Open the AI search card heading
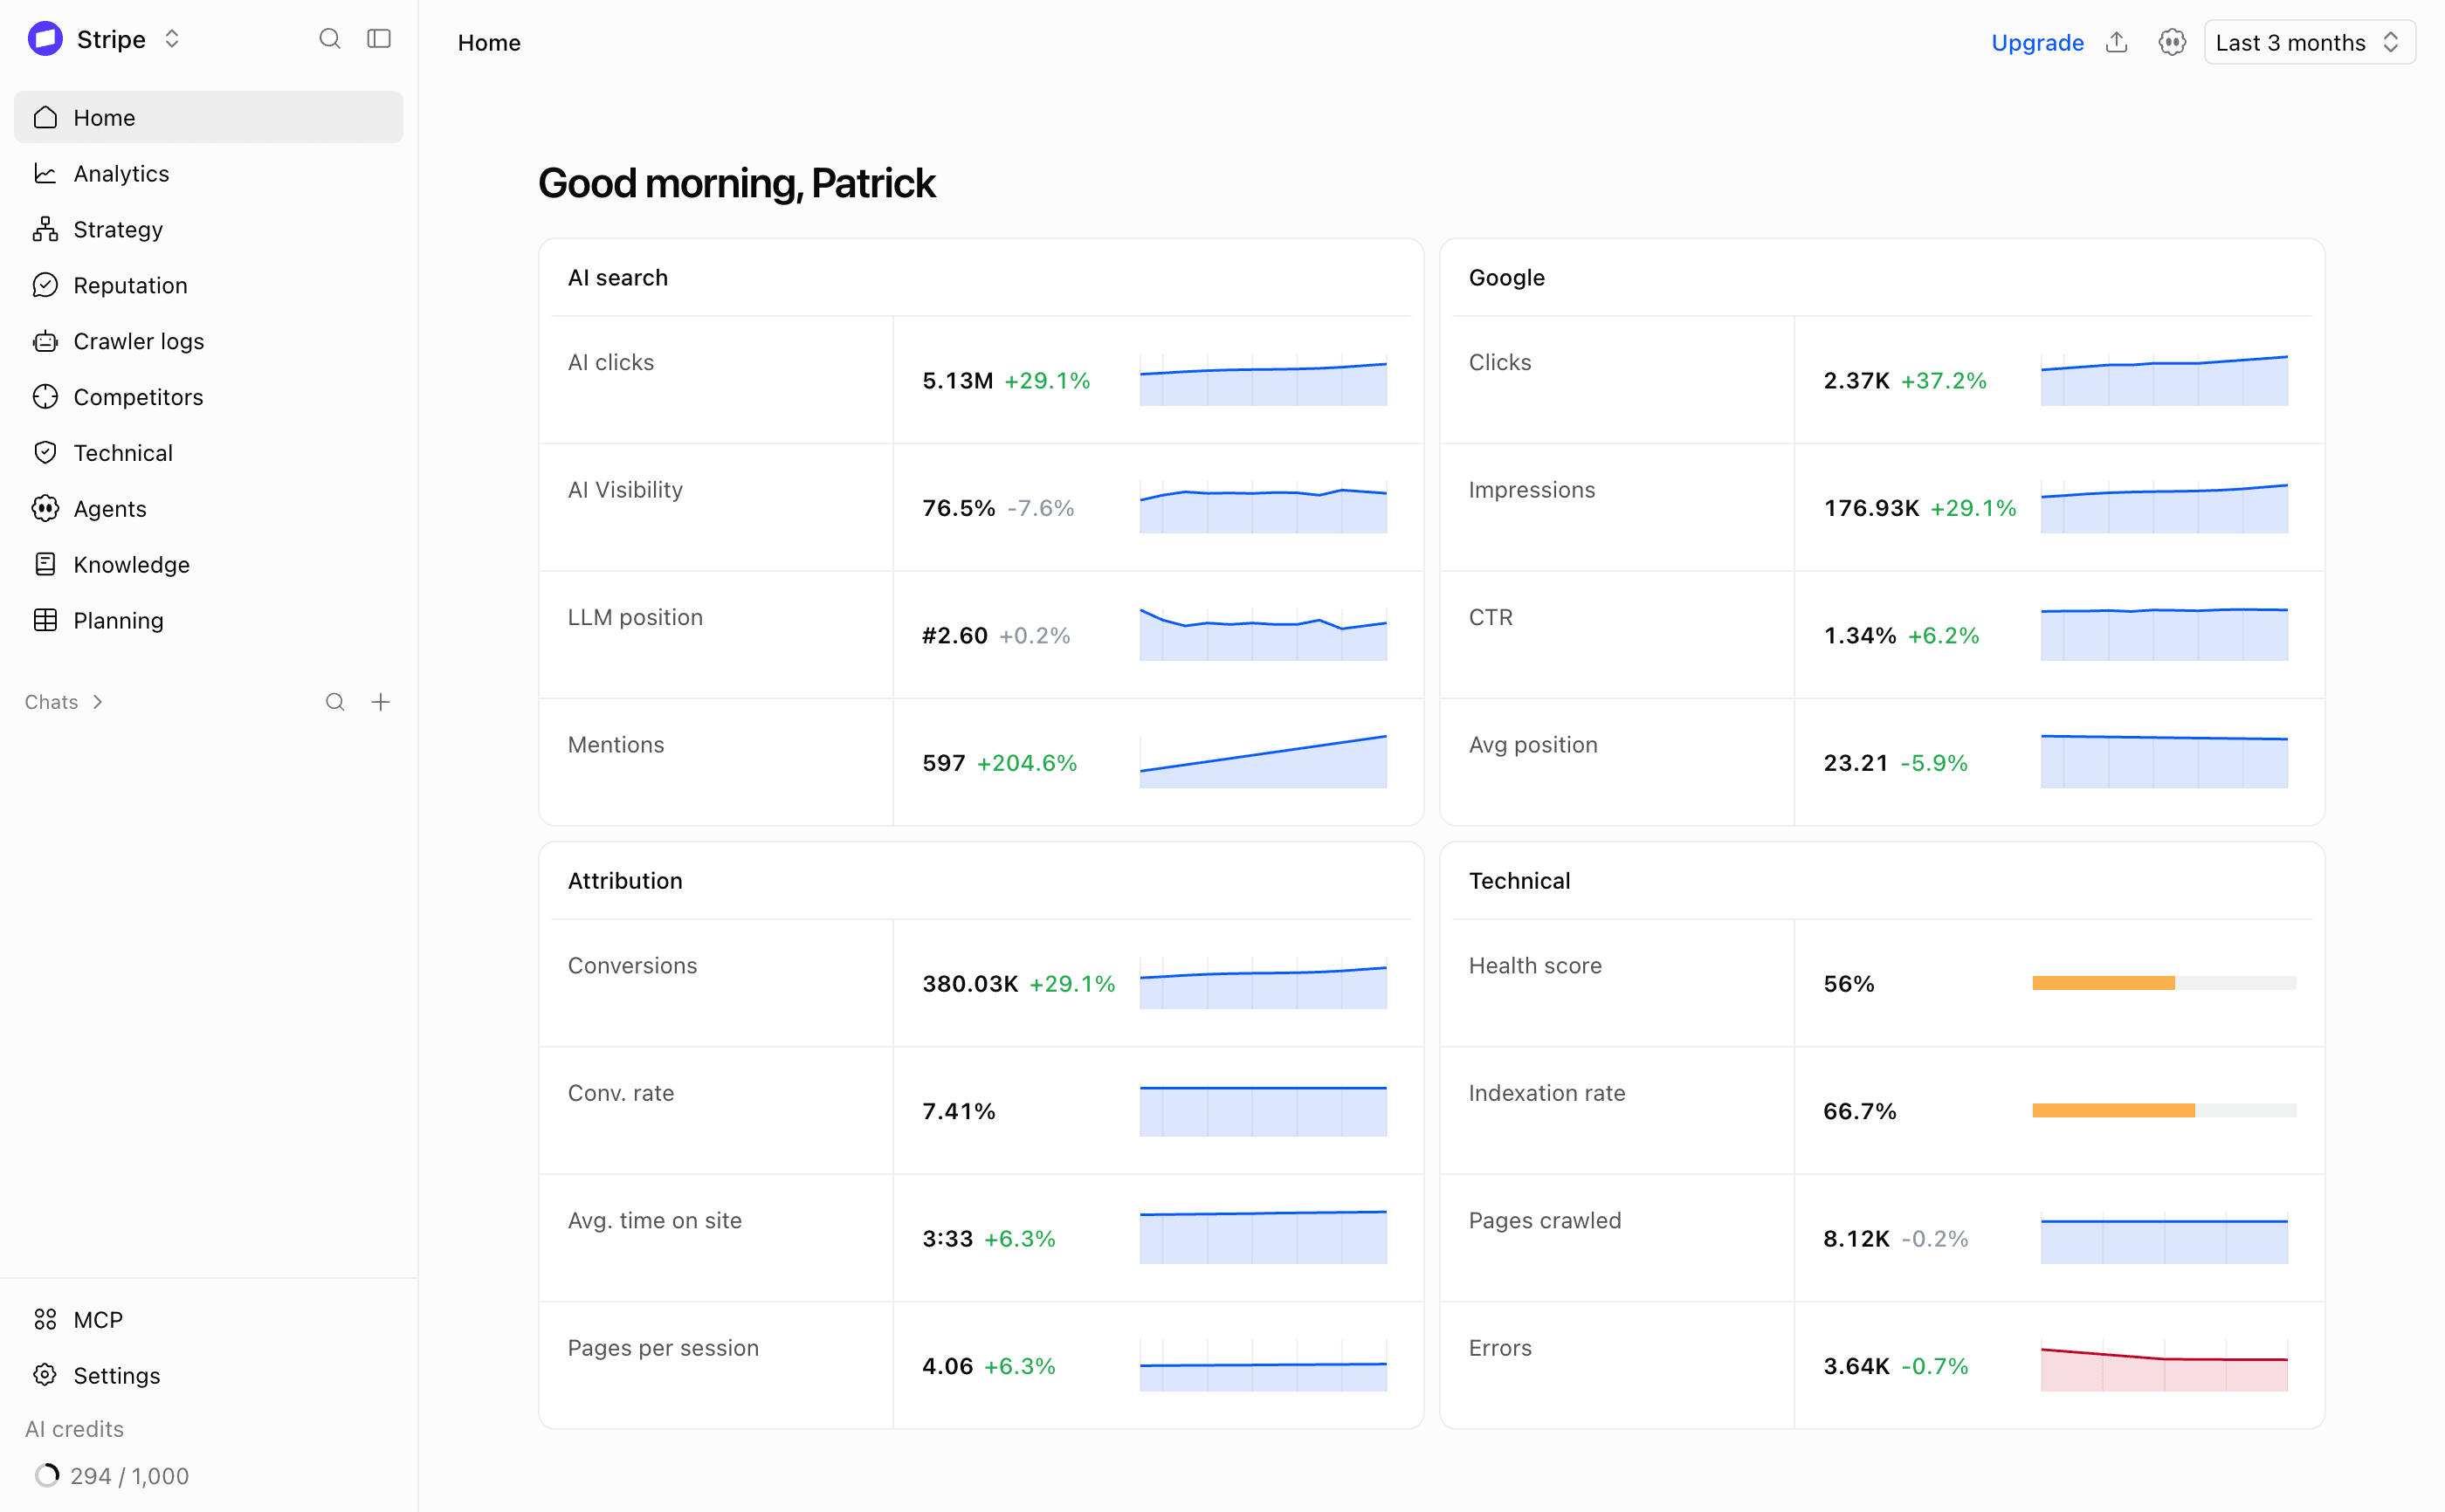Screen dimensions: 2445x1512 click(617, 278)
